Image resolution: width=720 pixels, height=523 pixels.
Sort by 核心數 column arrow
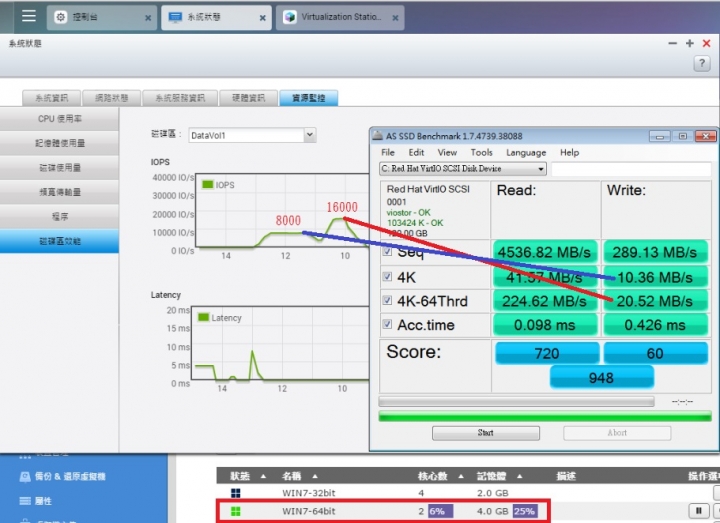click(461, 476)
